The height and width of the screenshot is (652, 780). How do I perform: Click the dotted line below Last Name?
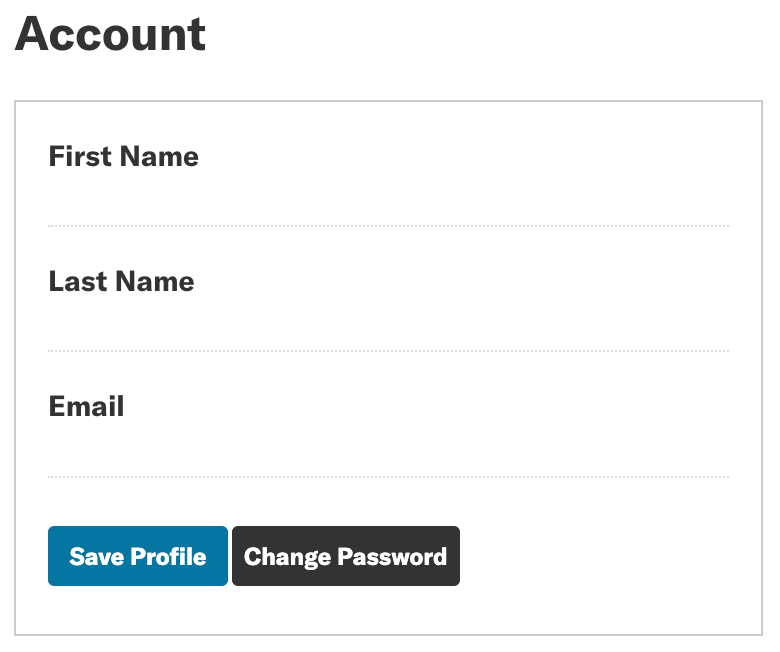(388, 351)
